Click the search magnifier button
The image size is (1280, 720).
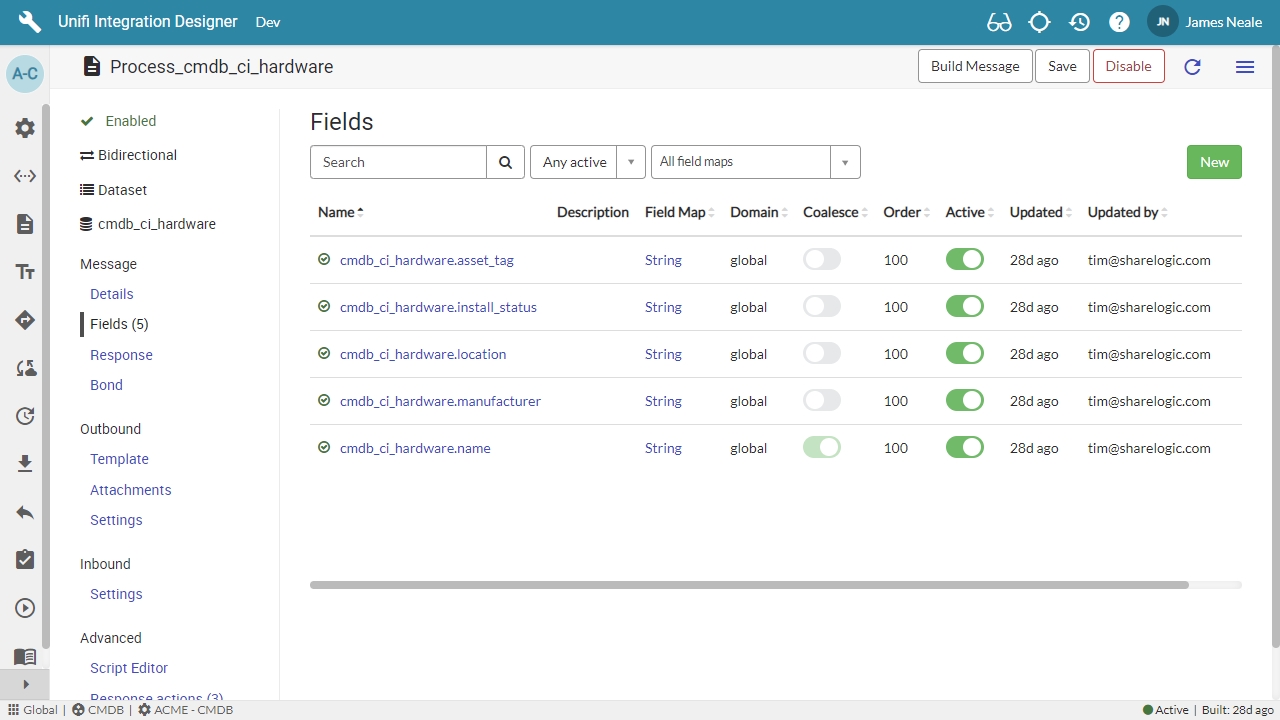pyautogui.click(x=505, y=162)
